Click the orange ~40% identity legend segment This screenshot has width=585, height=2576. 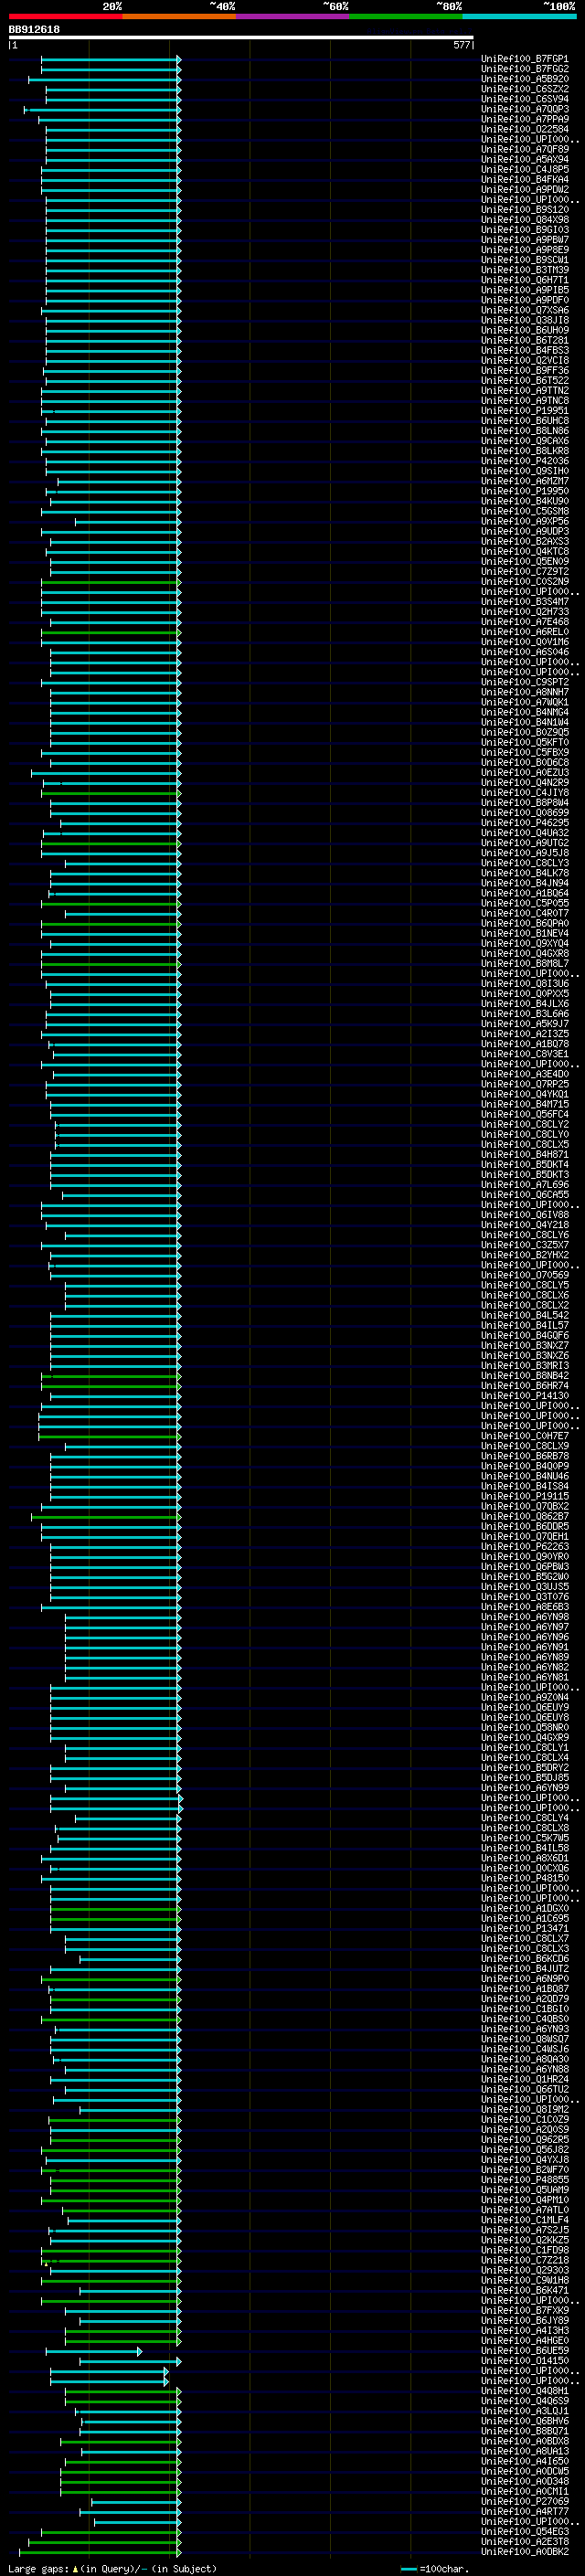click(x=179, y=17)
